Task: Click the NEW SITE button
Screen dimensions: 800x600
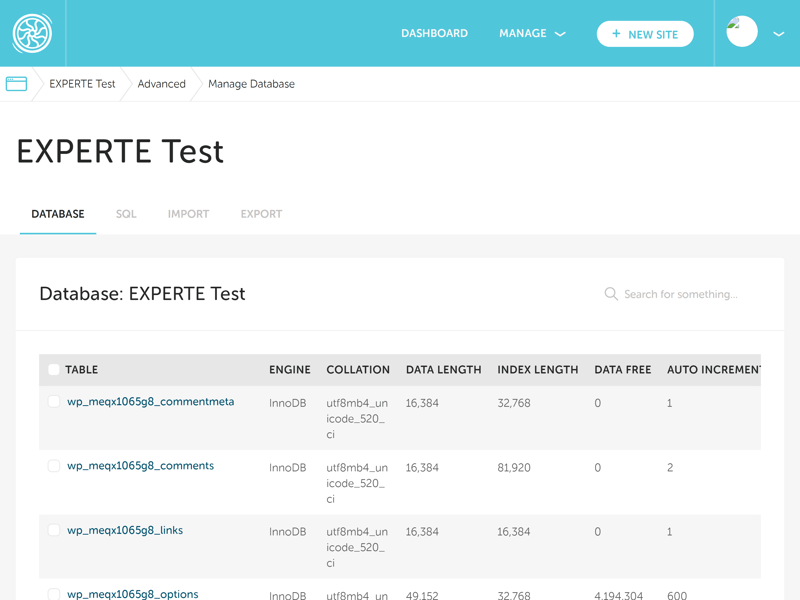Action: click(645, 34)
